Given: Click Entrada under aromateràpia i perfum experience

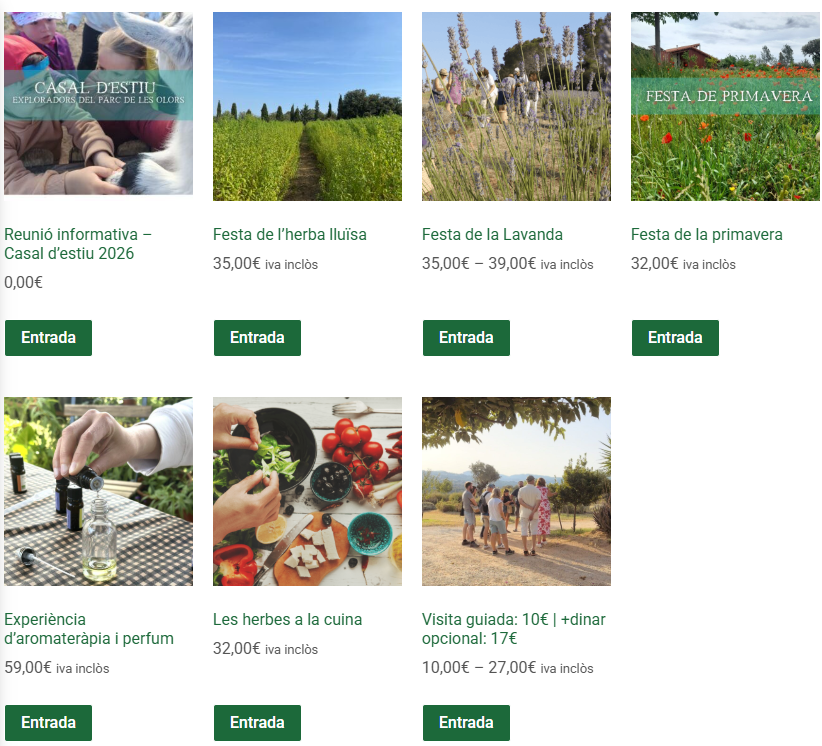Looking at the screenshot, I should click(48, 722).
